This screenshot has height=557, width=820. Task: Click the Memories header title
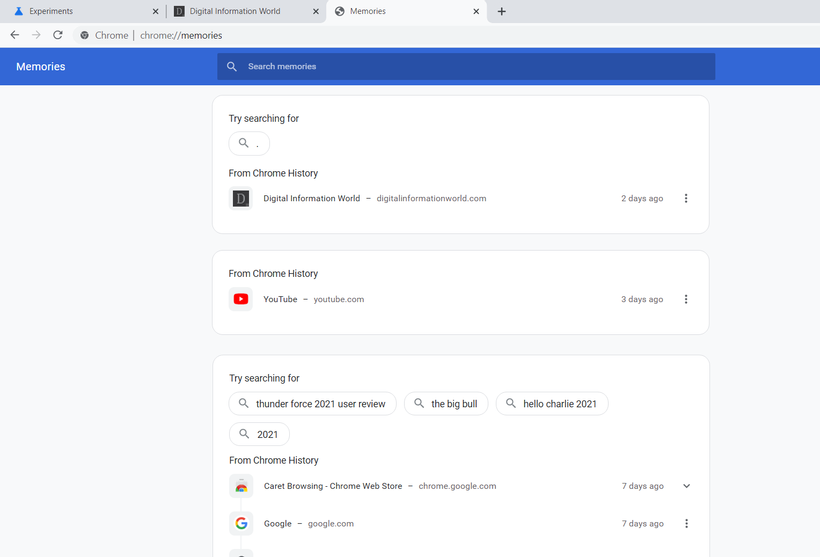pos(41,66)
